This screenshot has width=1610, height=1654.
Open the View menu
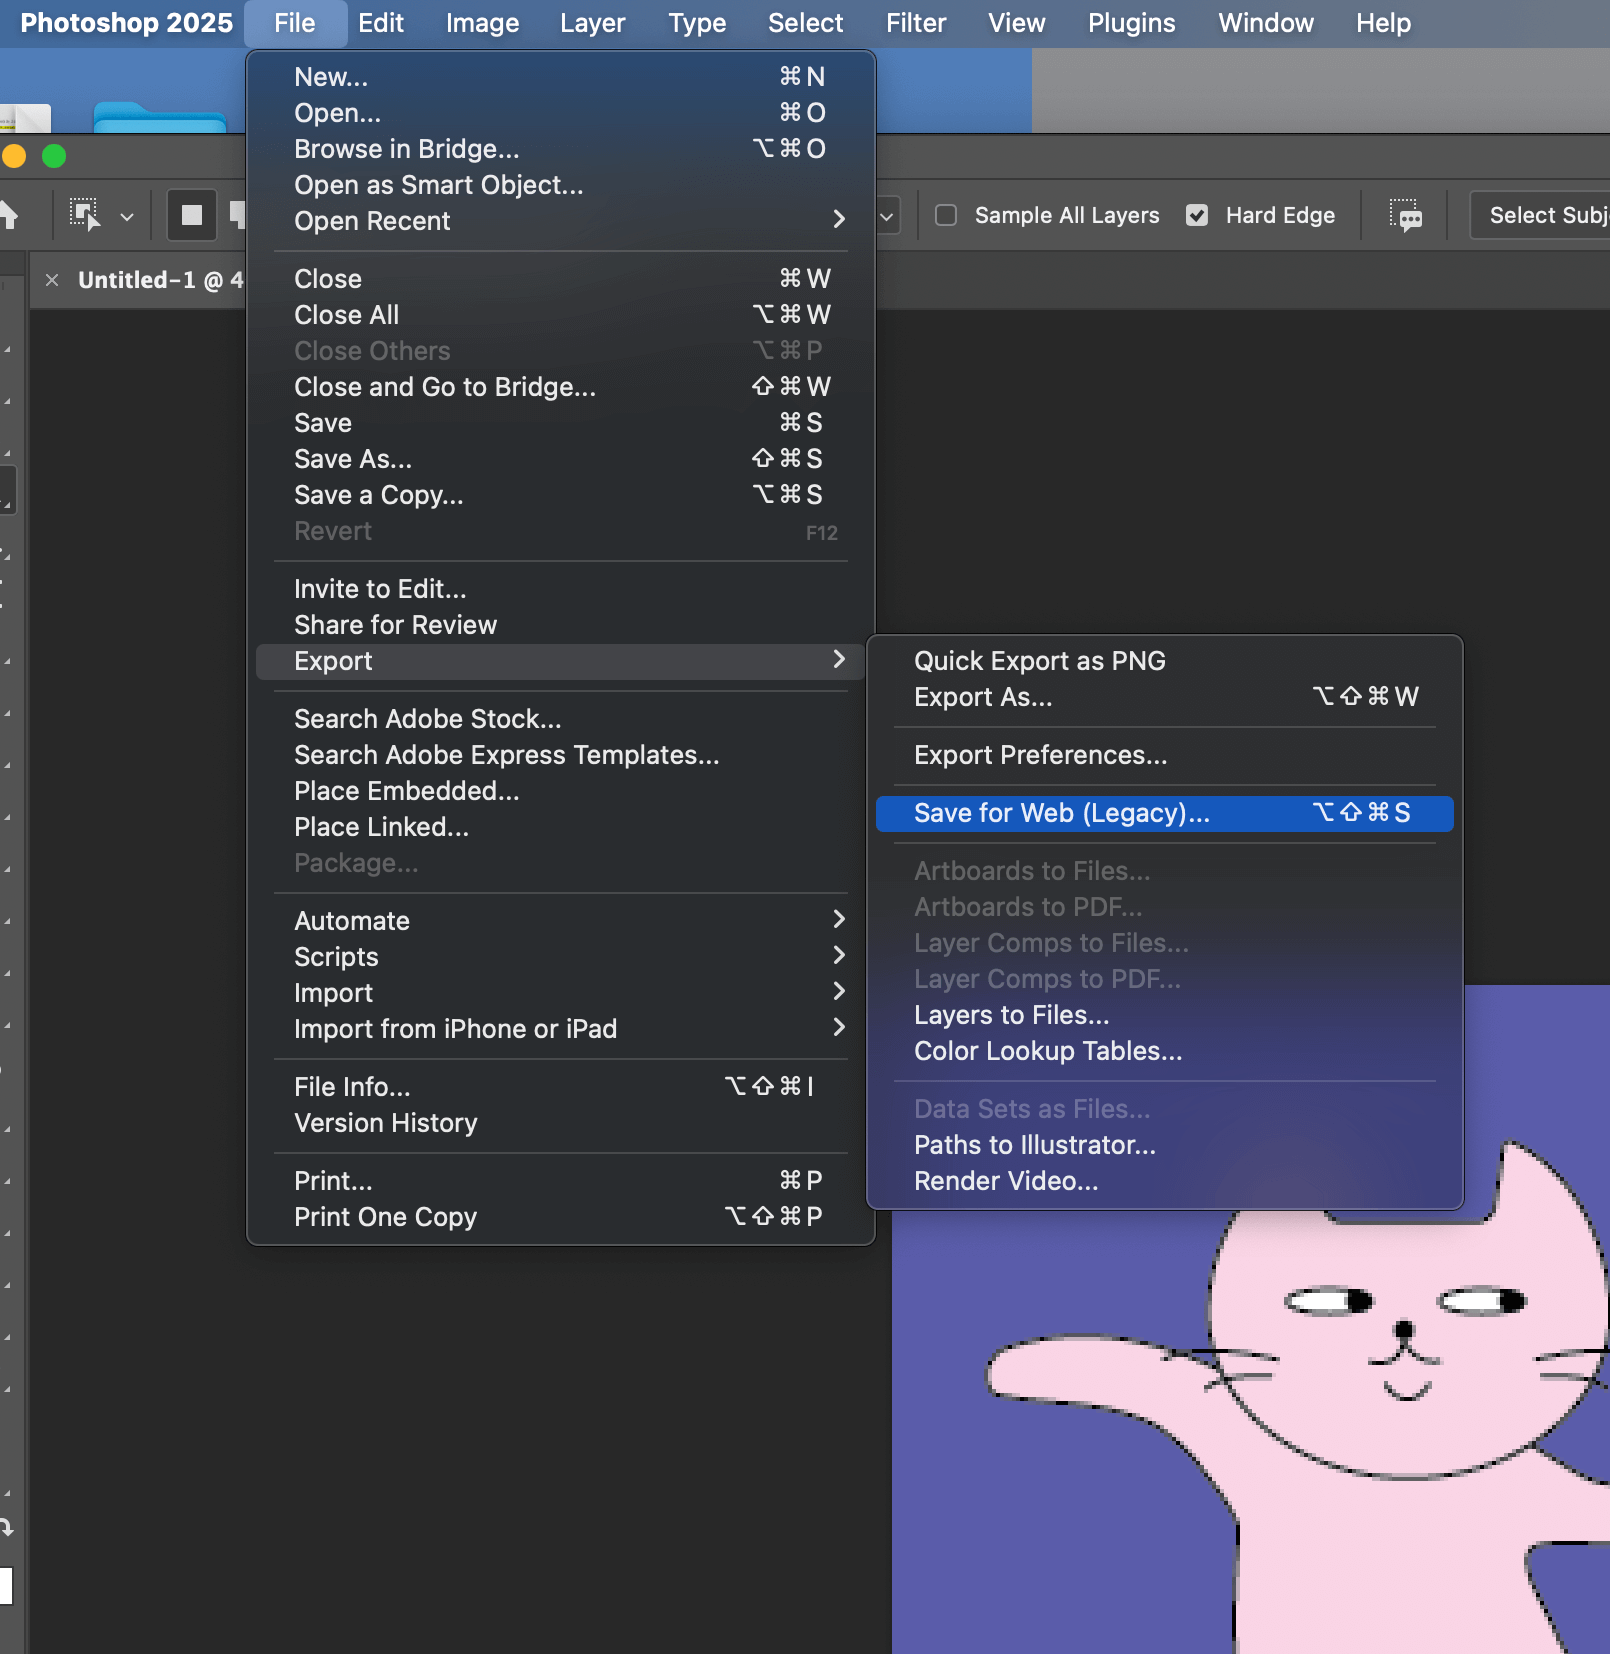click(1017, 23)
